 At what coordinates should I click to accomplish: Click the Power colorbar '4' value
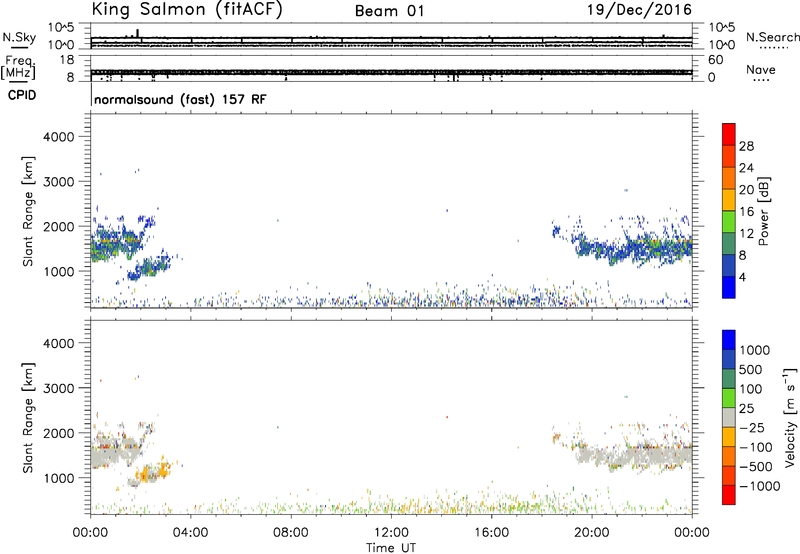pyautogui.click(x=742, y=277)
